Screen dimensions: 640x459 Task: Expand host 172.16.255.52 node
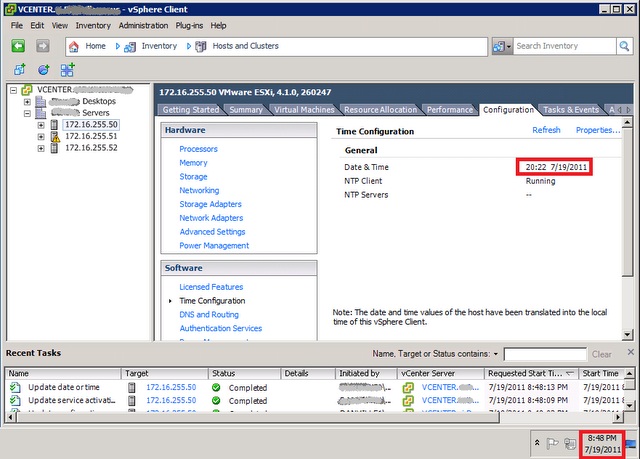coord(41,148)
